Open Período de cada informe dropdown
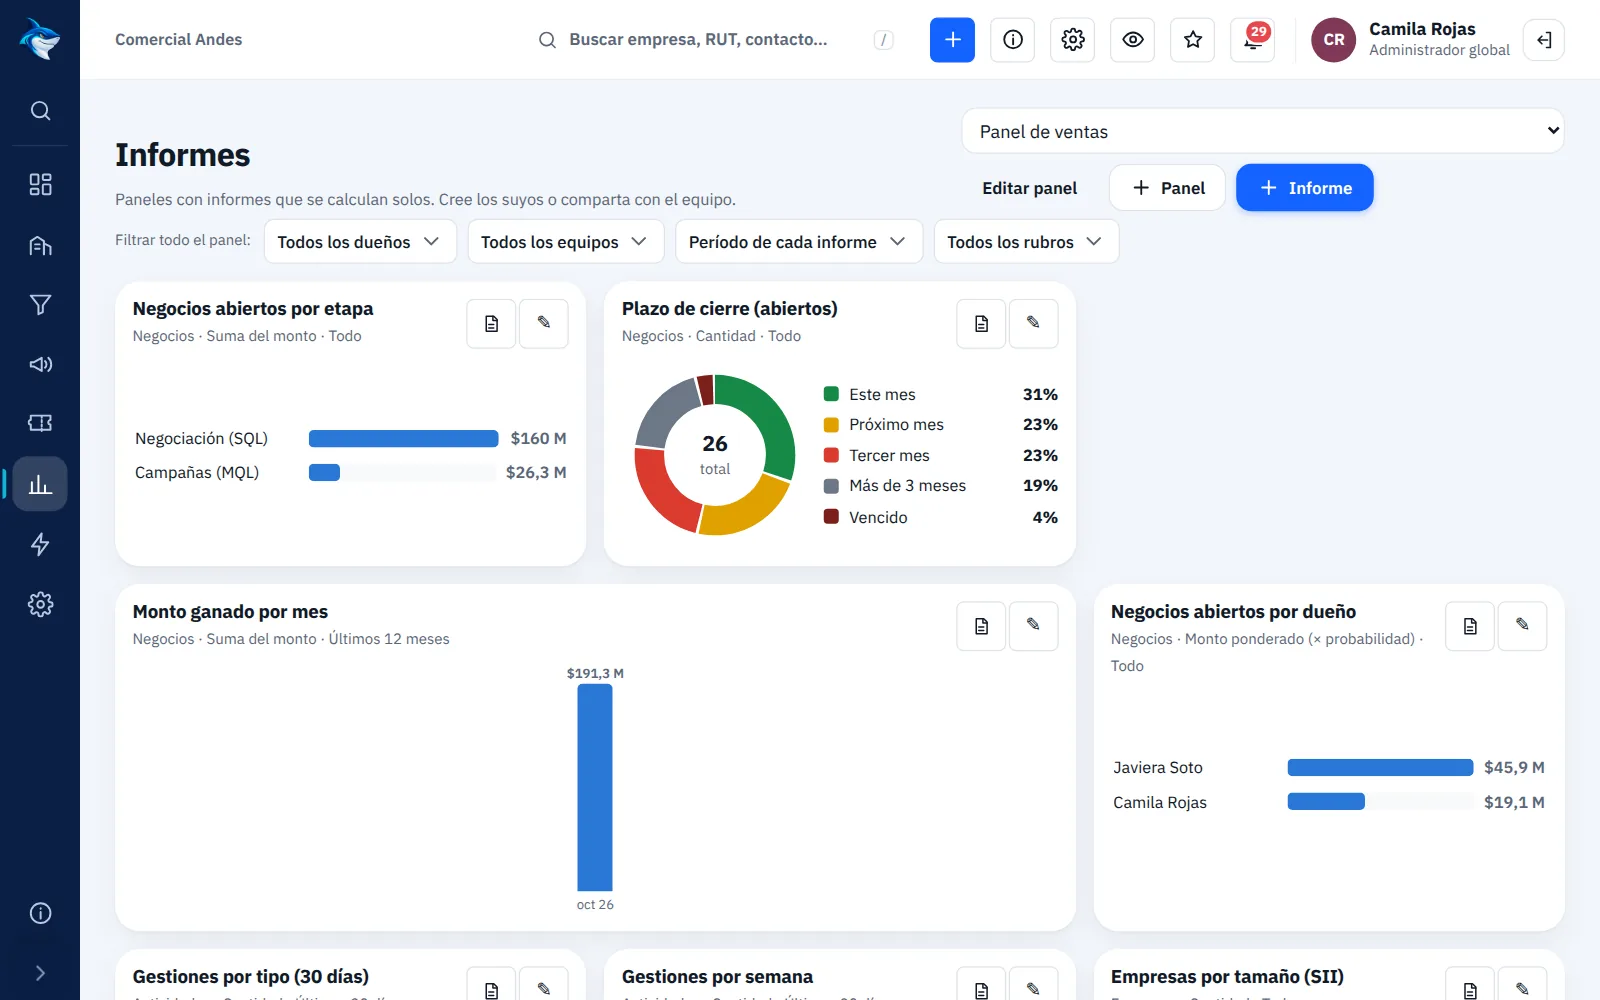 pyautogui.click(x=799, y=242)
